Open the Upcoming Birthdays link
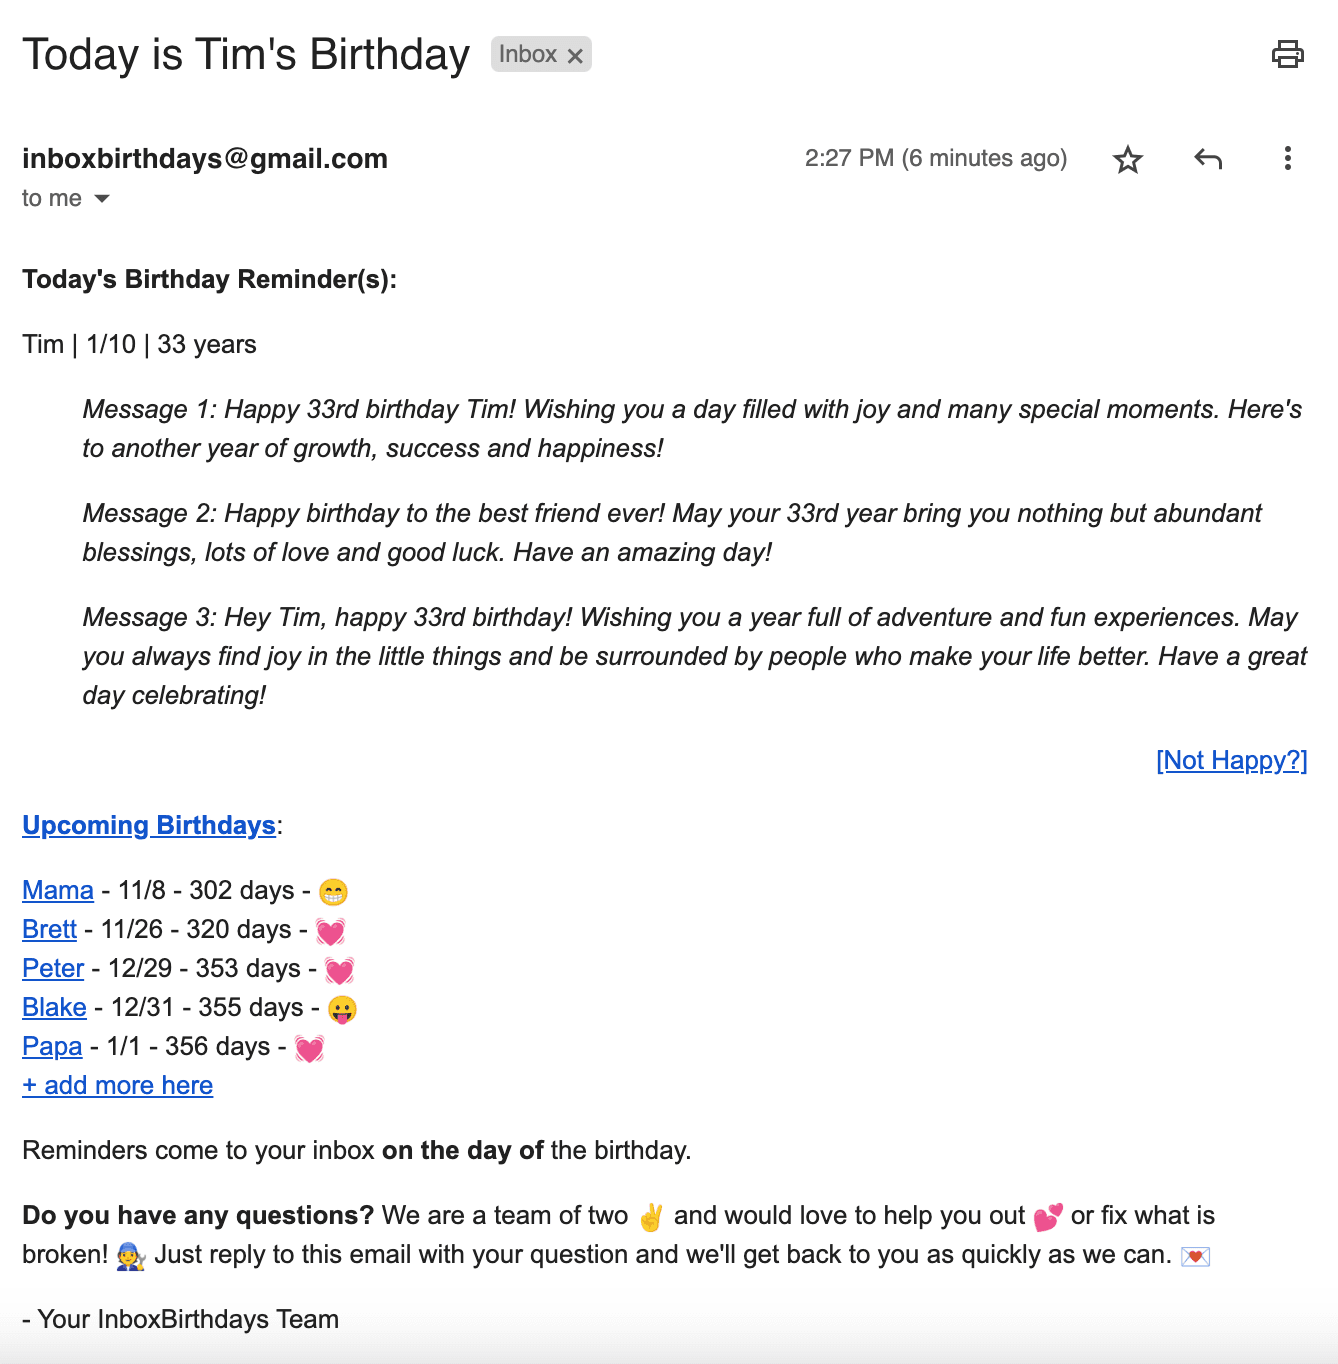 (149, 826)
